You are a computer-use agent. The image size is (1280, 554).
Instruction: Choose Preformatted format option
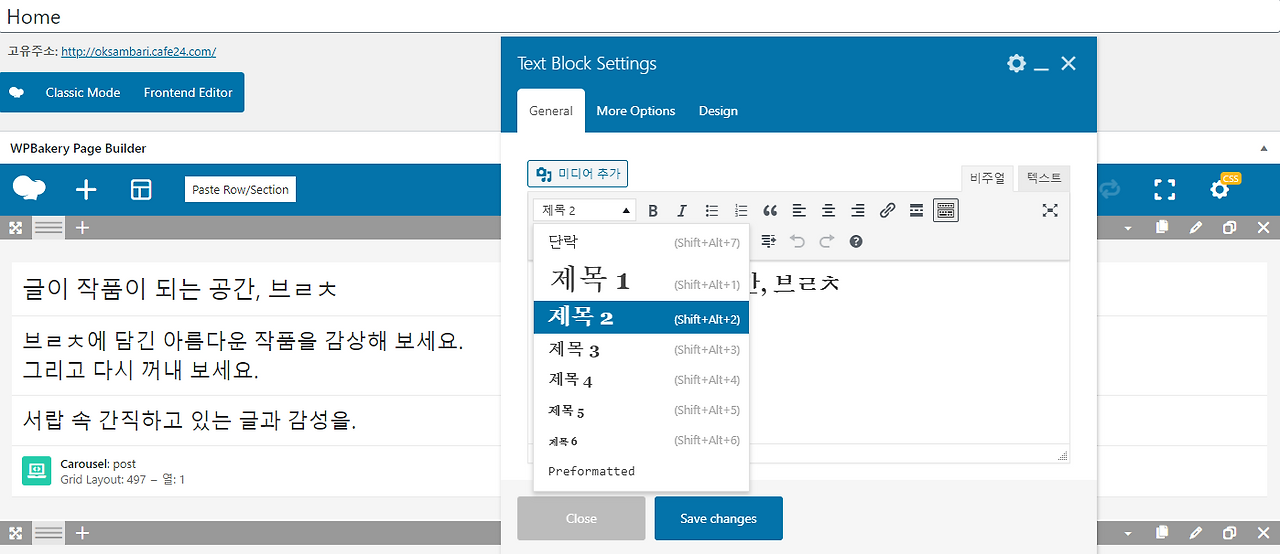641,471
